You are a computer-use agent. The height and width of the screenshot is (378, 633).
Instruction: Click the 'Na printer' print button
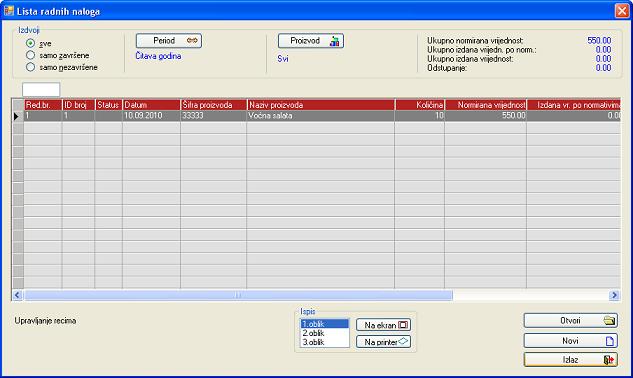pos(384,342)
